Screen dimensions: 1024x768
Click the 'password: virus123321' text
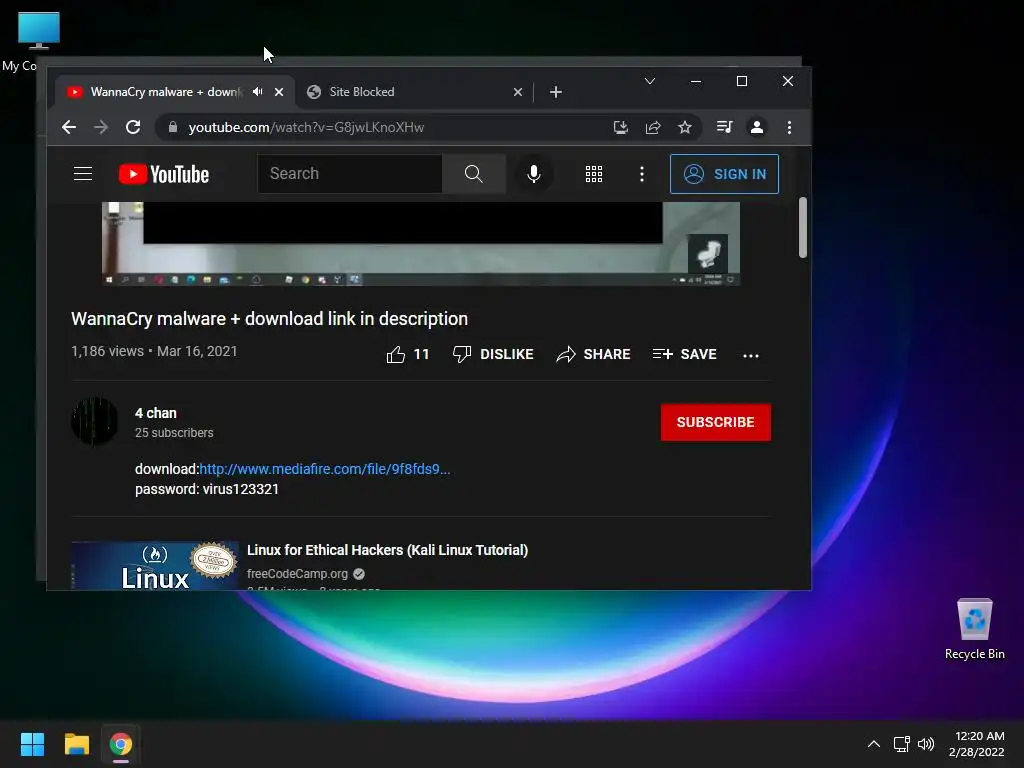click(x=207, y=489)
